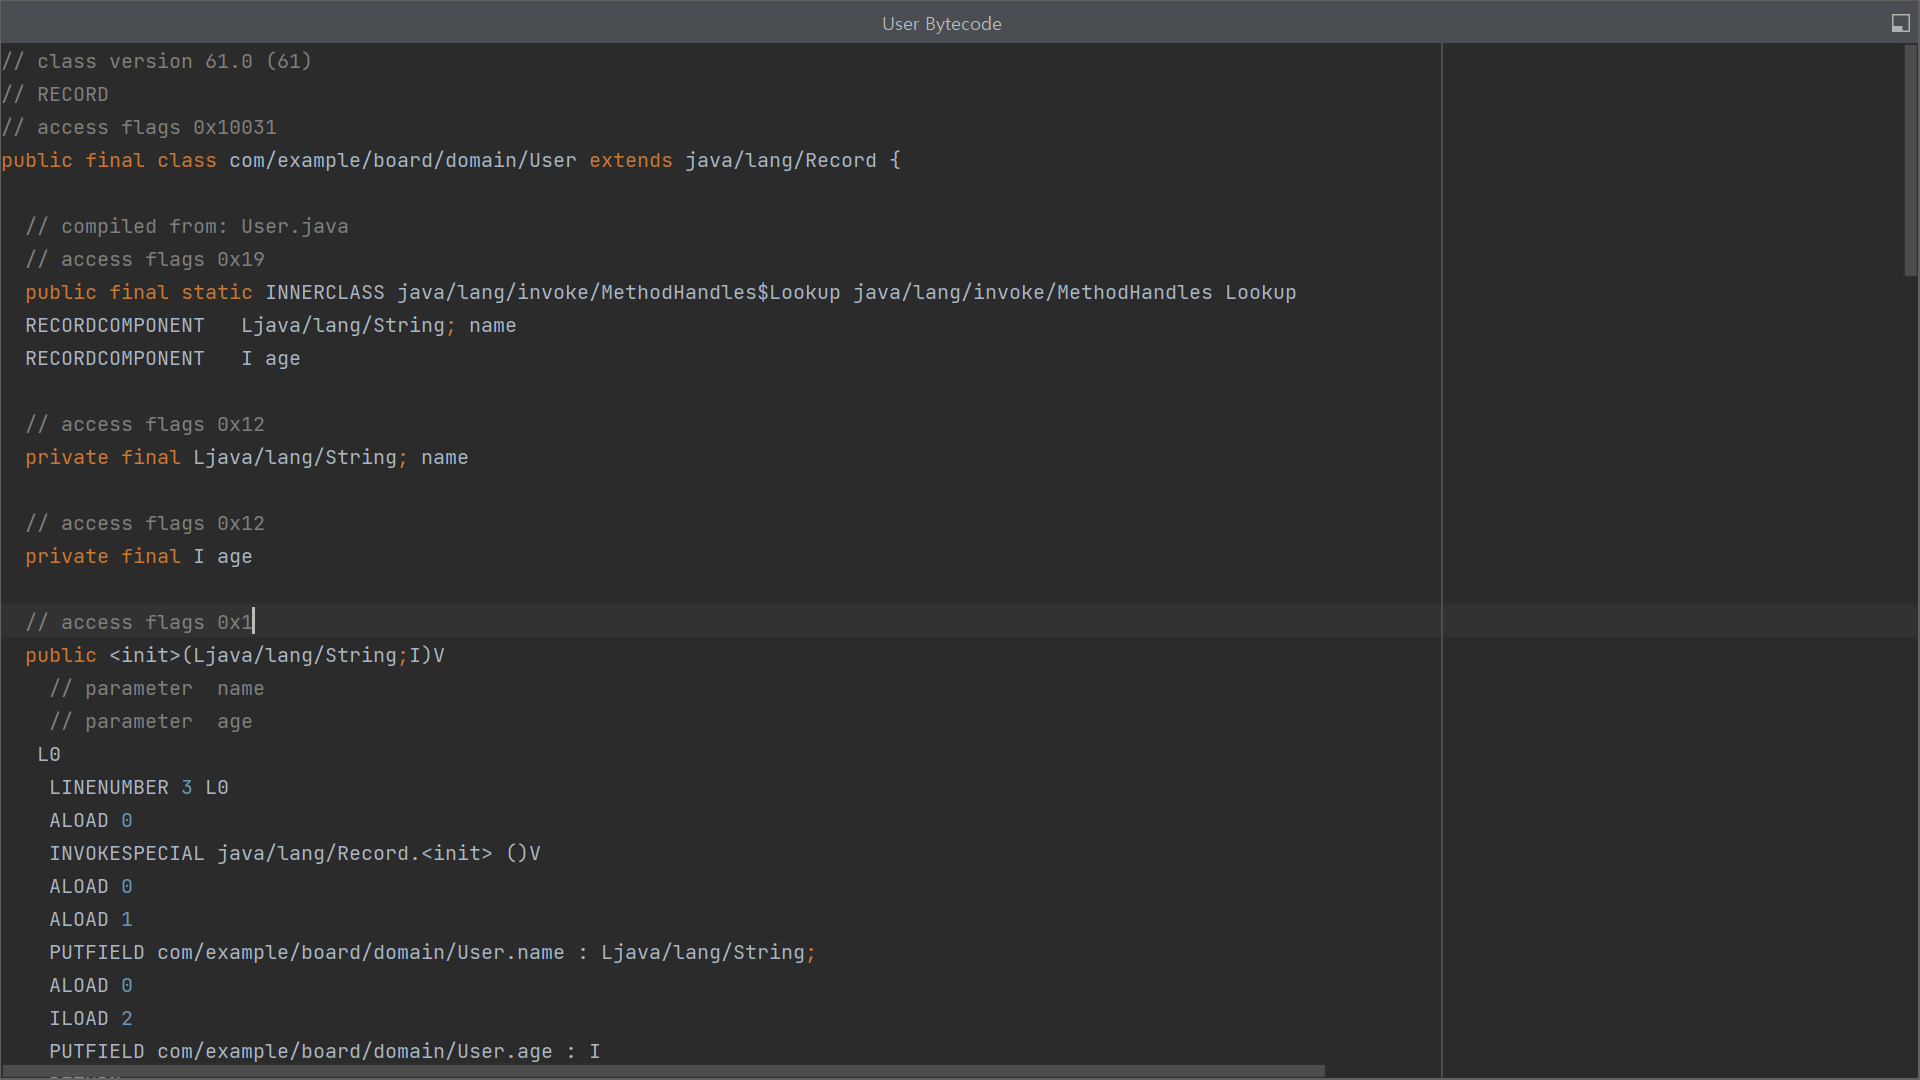This screenshot has width=1920, height=1080.
Task: Click the RECORDCOMPONENT I age line
Action: [162, 358]
